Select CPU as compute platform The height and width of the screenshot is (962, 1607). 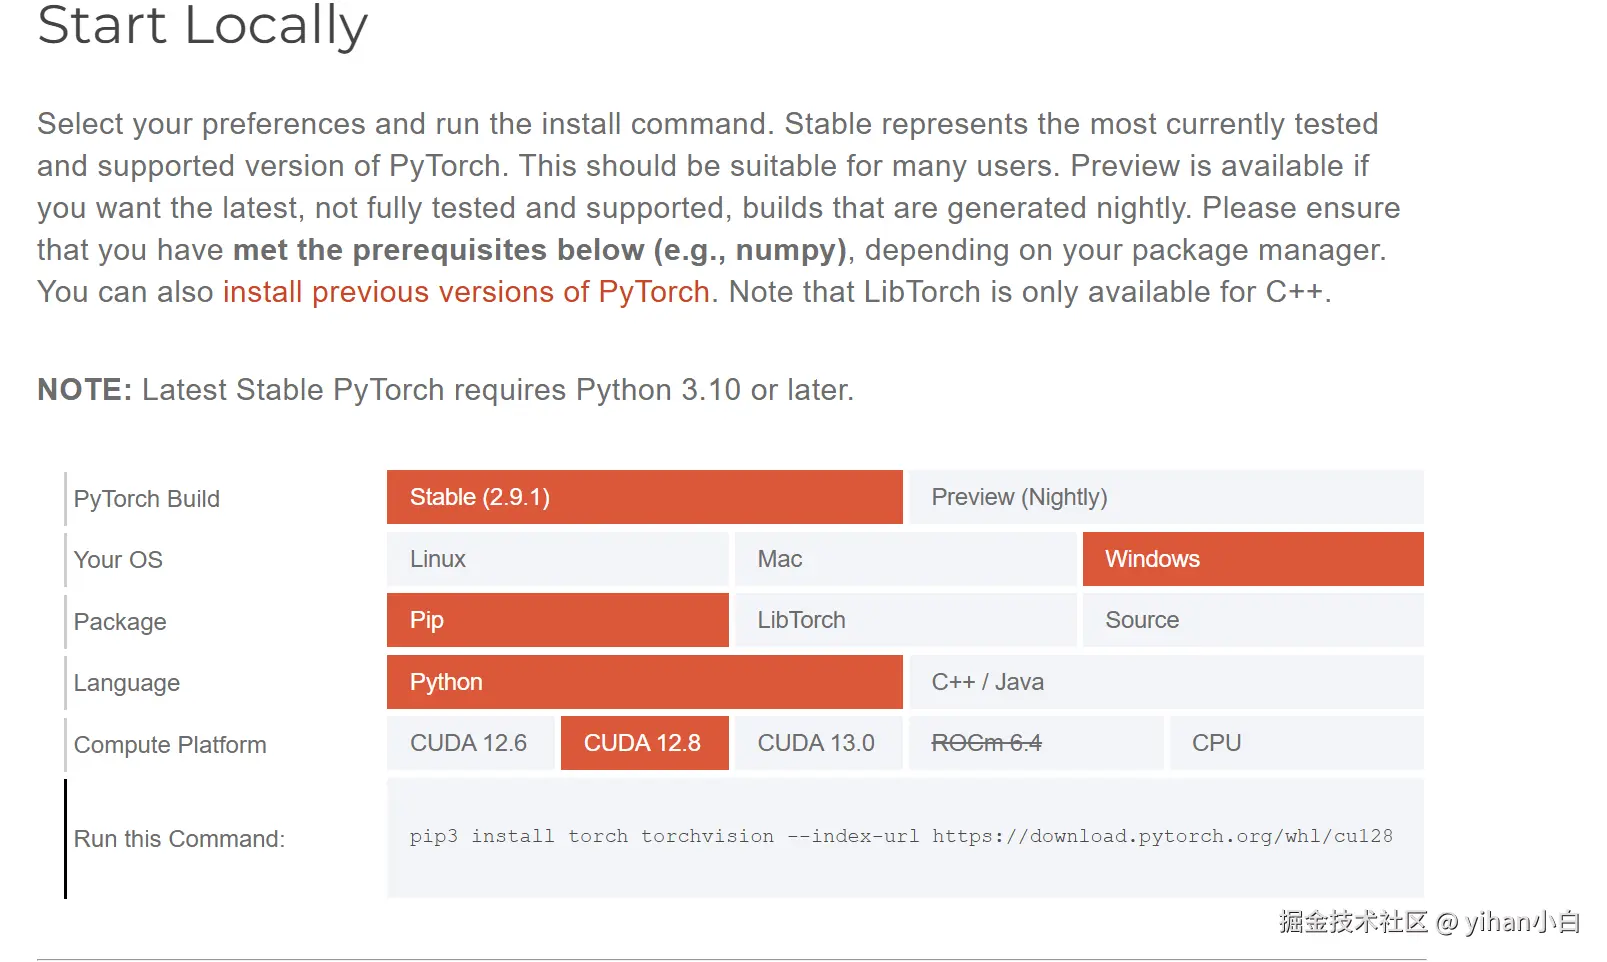click(x=1296, y=743)
